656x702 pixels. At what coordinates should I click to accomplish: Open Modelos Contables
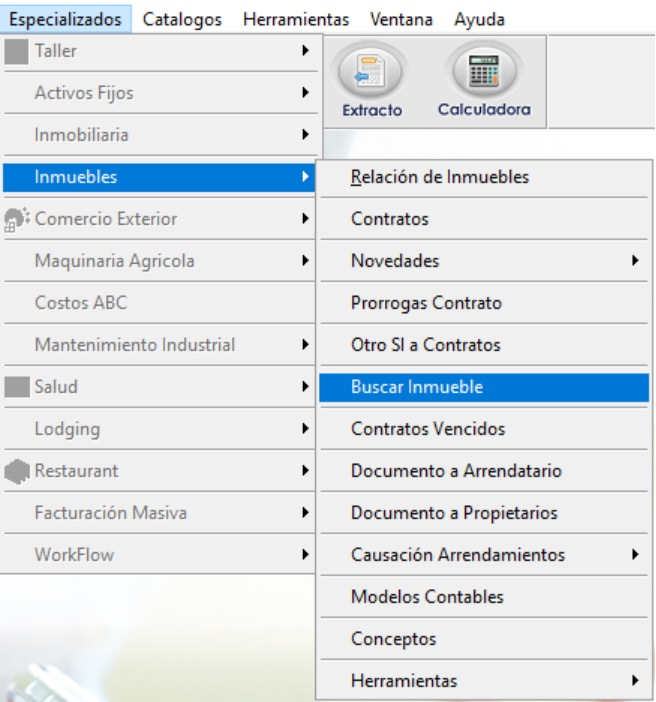tap(484, 597)
